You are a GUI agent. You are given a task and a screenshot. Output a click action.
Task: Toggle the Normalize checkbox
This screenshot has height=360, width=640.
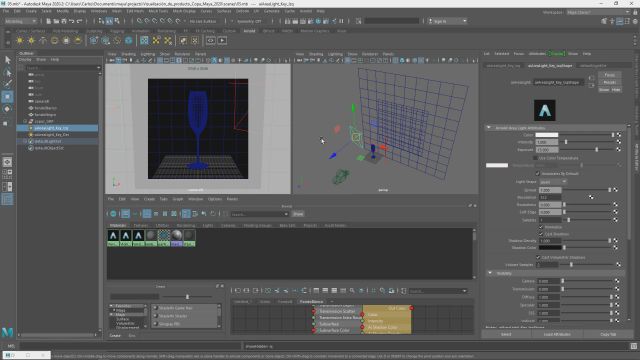[541, 227]
